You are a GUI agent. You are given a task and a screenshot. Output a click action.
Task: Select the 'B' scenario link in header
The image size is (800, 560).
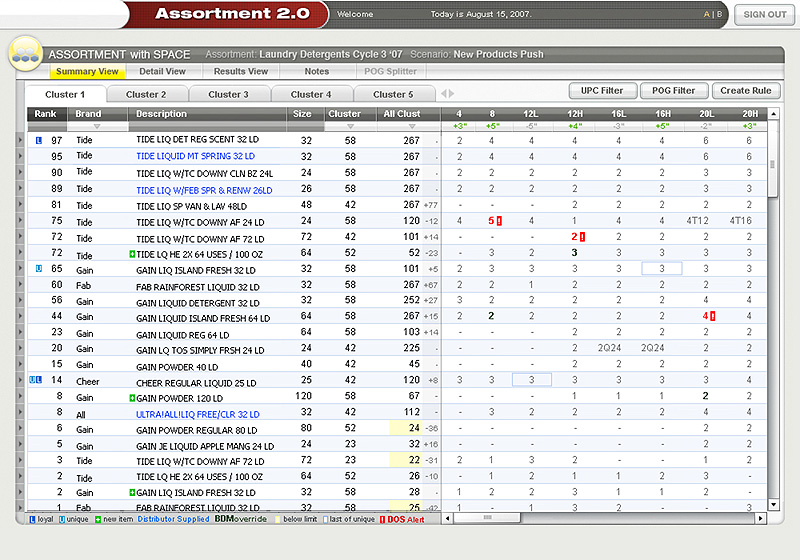point(719,14)
